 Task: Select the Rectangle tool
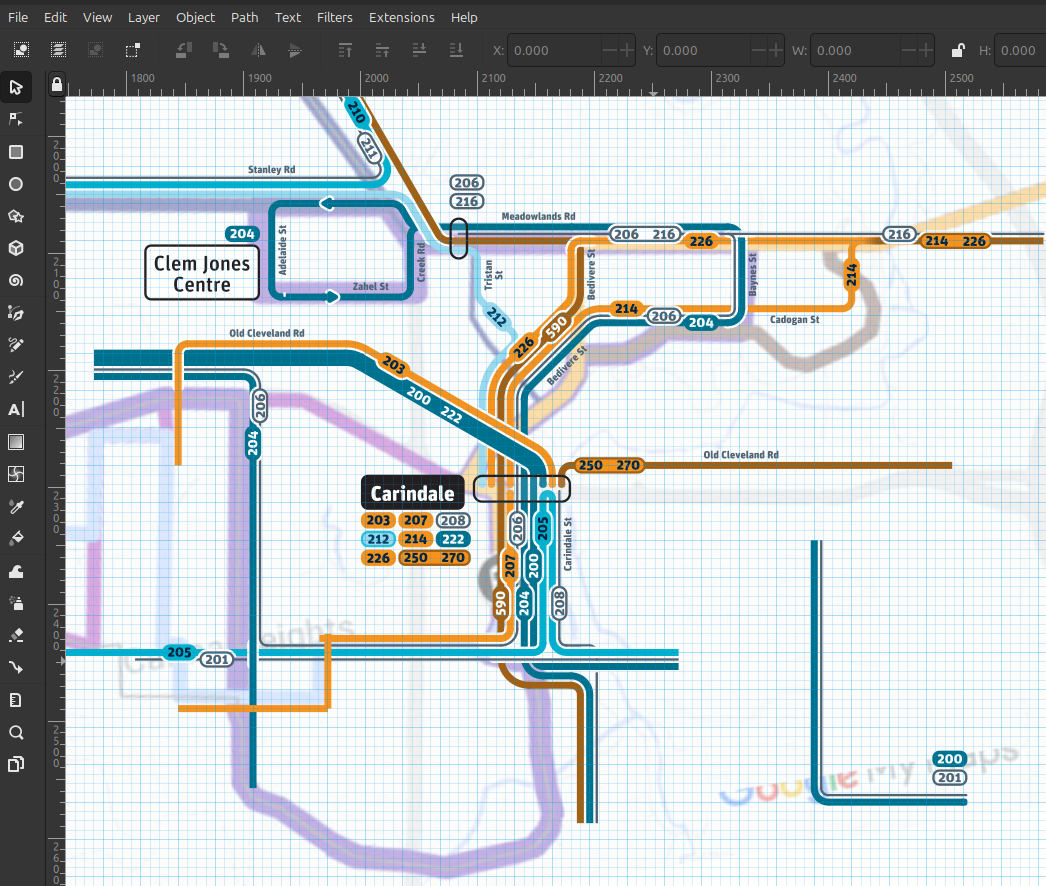click(16, 152)
